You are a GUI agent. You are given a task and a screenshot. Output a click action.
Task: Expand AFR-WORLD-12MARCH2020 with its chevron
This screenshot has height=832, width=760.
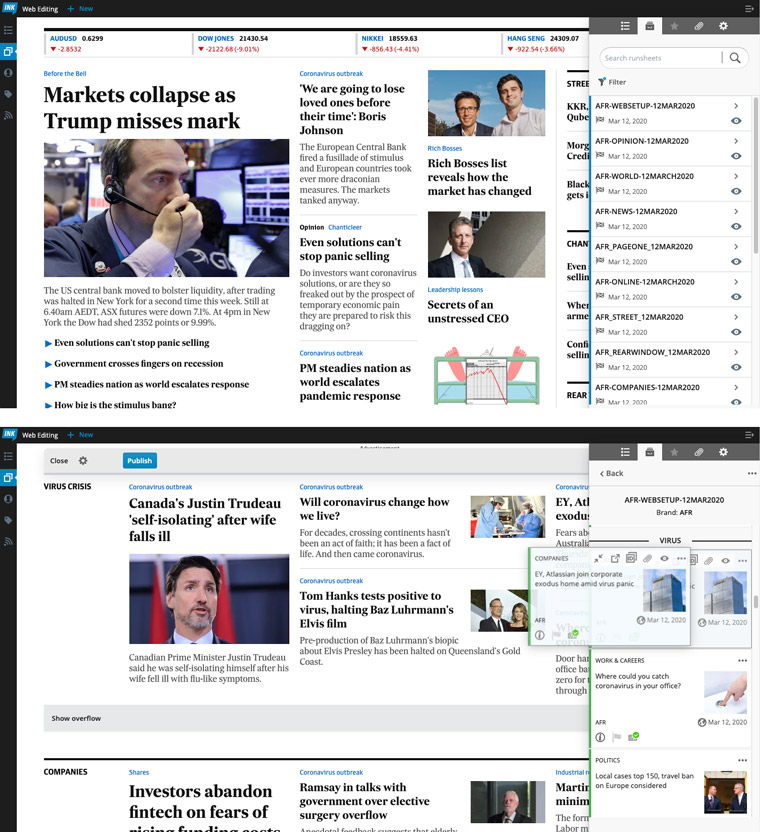(736, 176)
